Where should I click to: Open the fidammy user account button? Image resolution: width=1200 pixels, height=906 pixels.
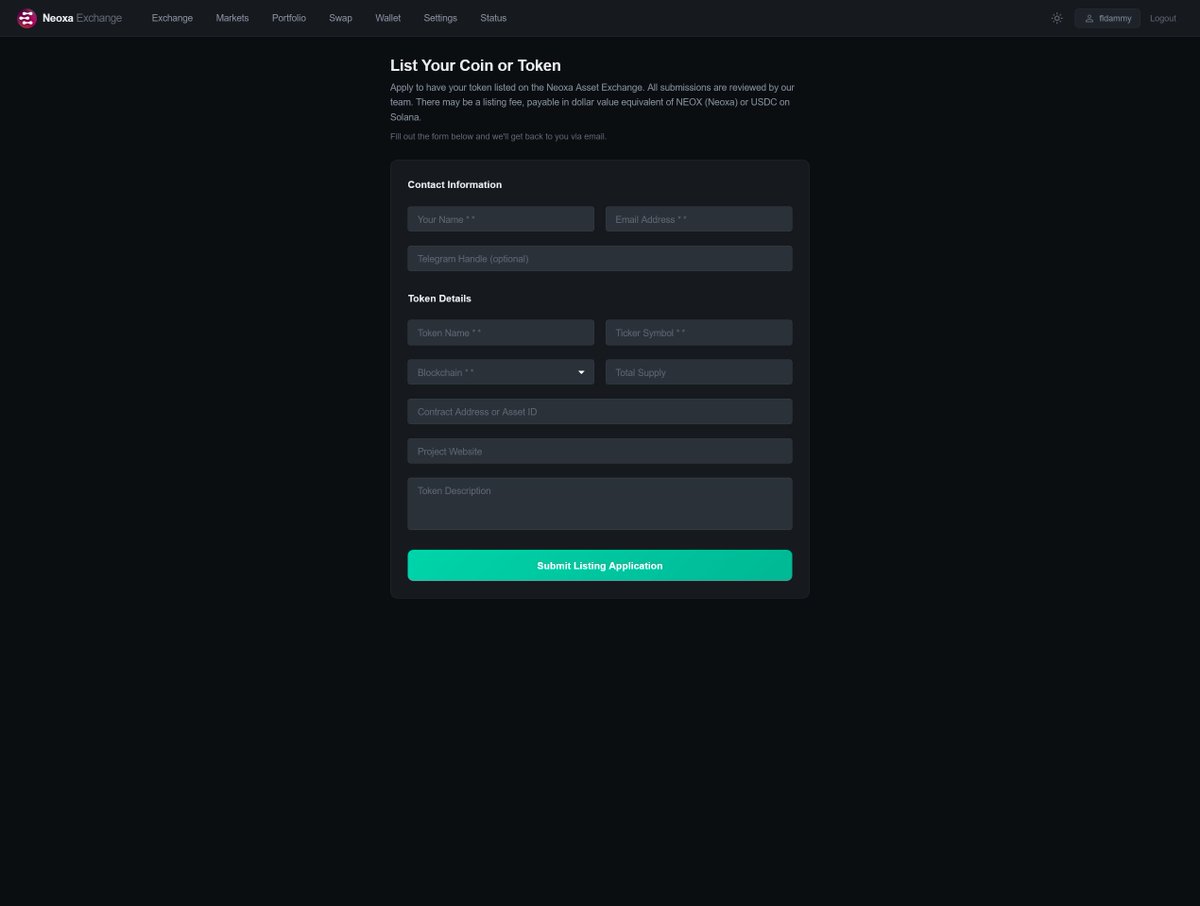click(x=1107, y=18)
